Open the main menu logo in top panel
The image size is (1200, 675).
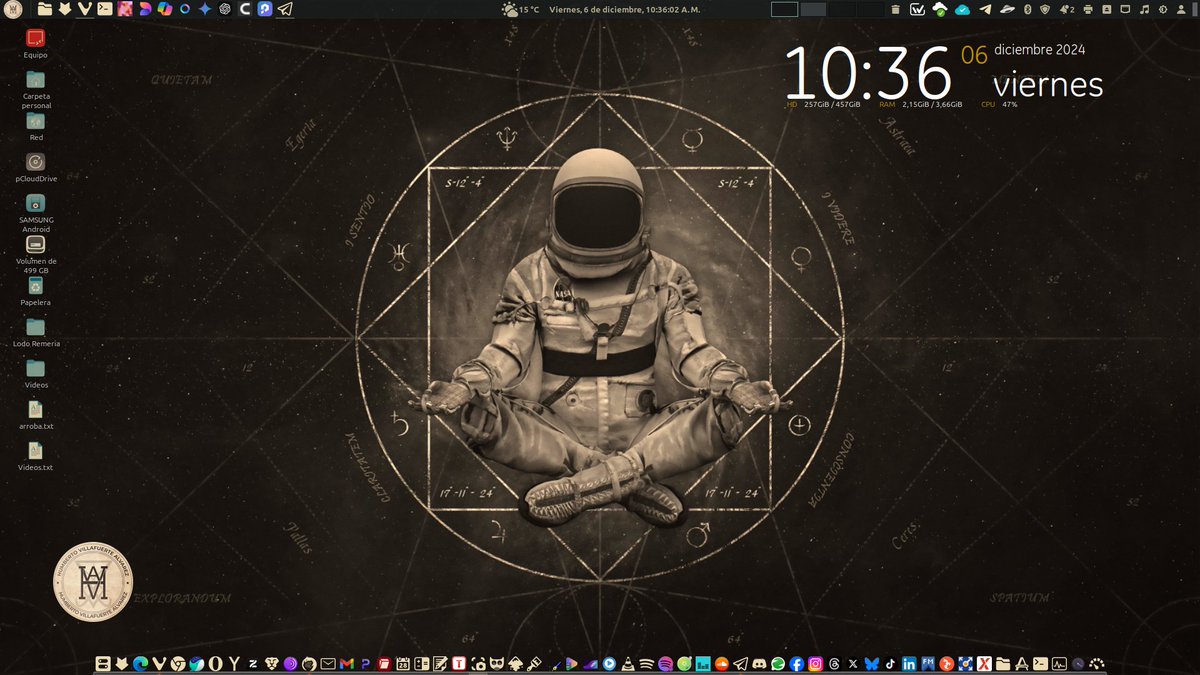[x=13, y=9]
